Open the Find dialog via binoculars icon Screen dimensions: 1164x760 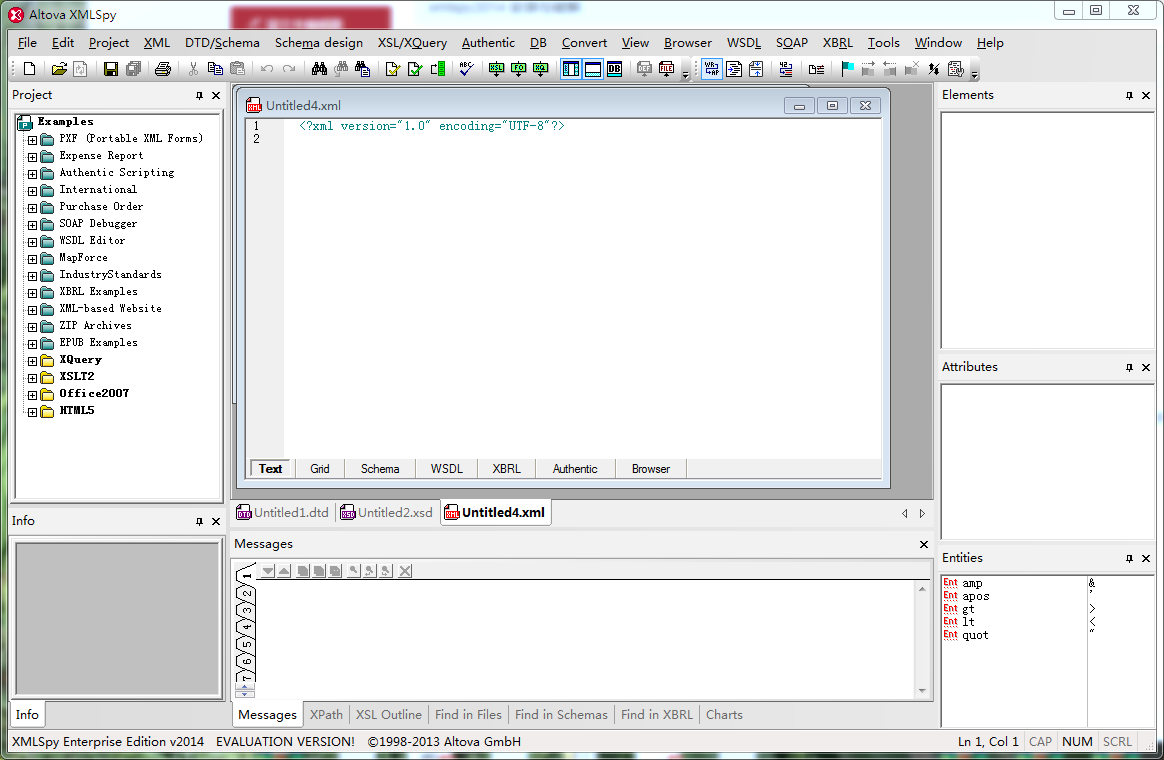pyautogui.click(x=319, y=68)
